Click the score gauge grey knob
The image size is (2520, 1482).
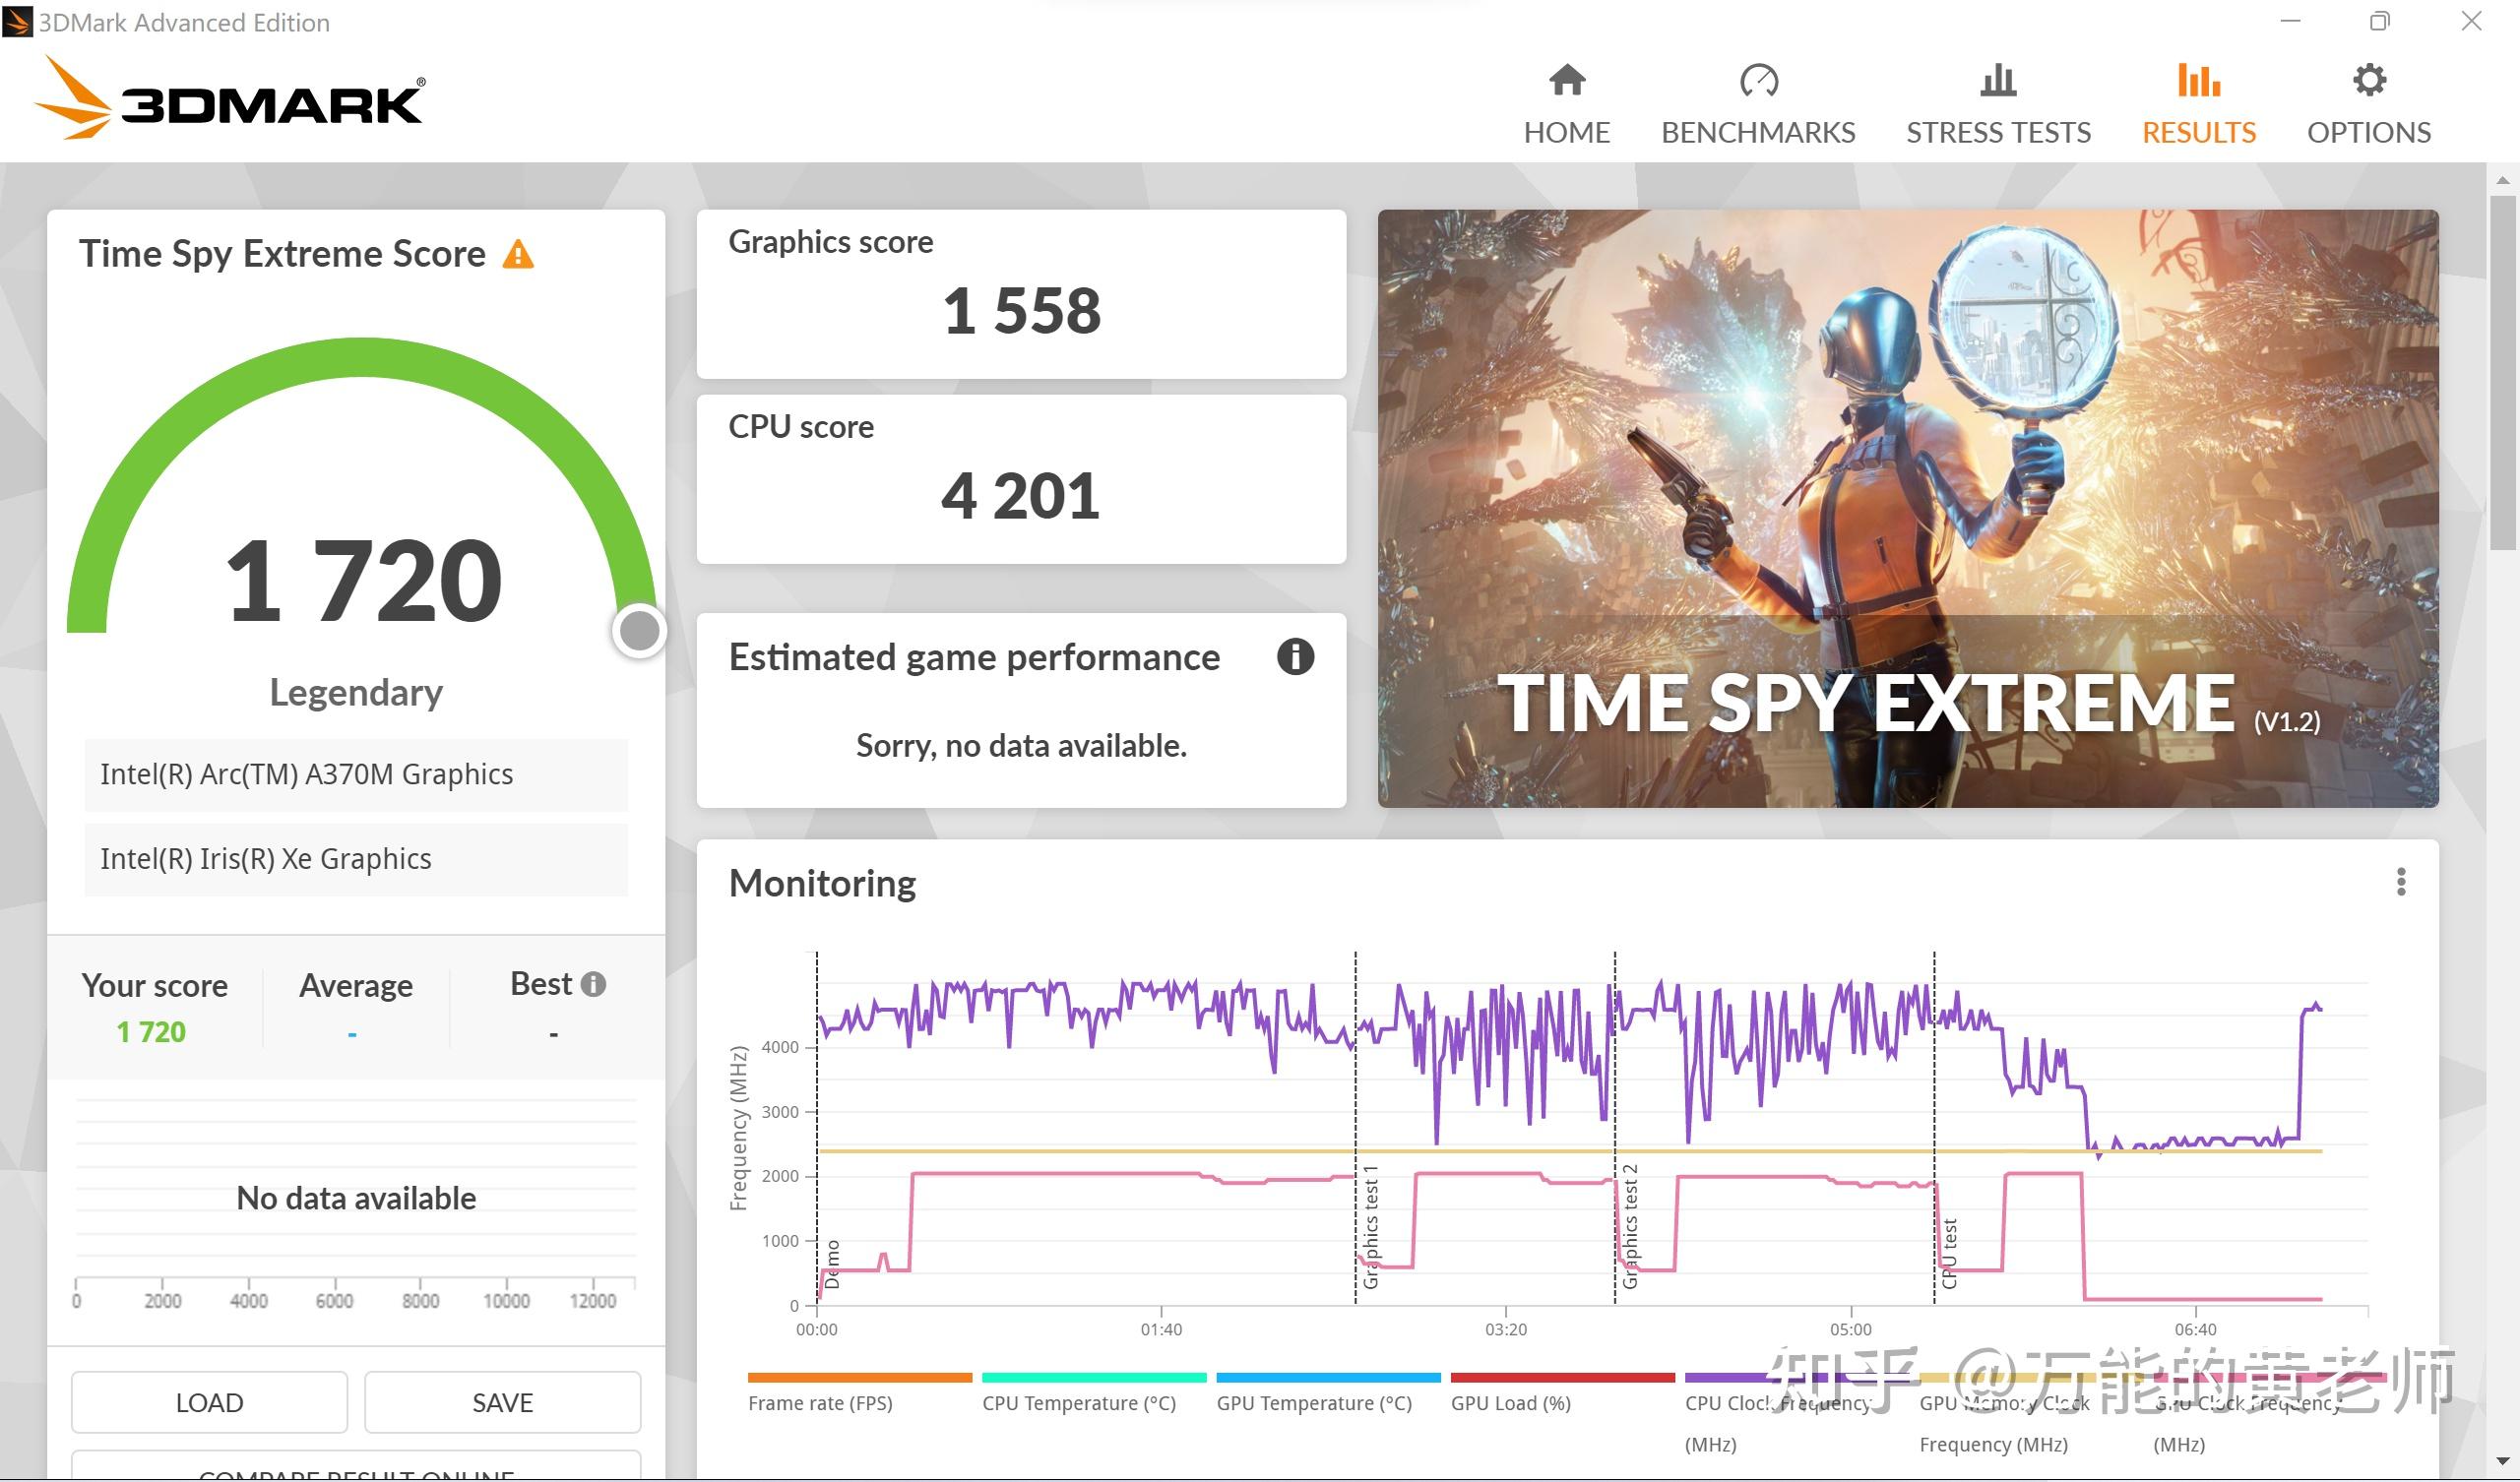[639, 630]
